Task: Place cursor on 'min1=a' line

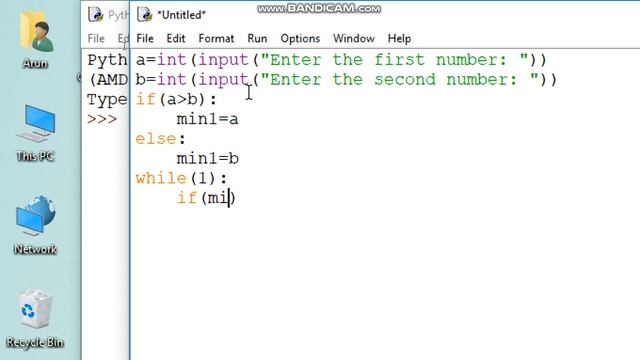Action: [x=207, y=119]
